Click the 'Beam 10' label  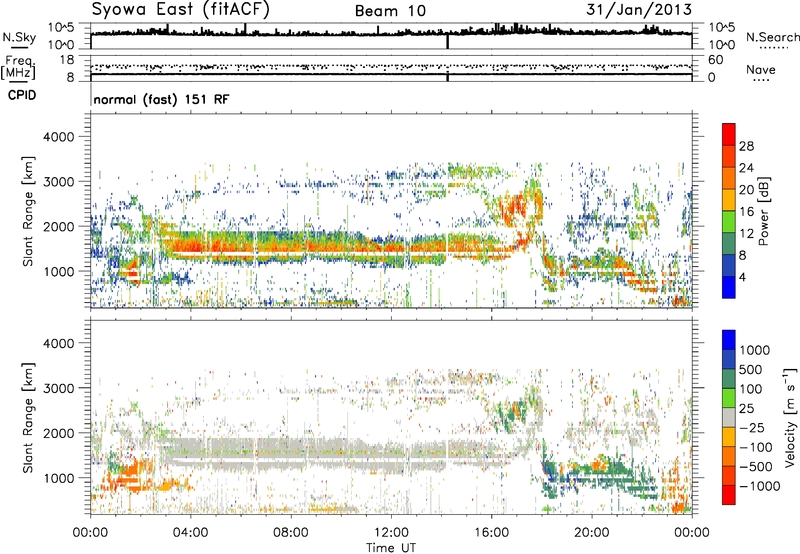[390, 11]
